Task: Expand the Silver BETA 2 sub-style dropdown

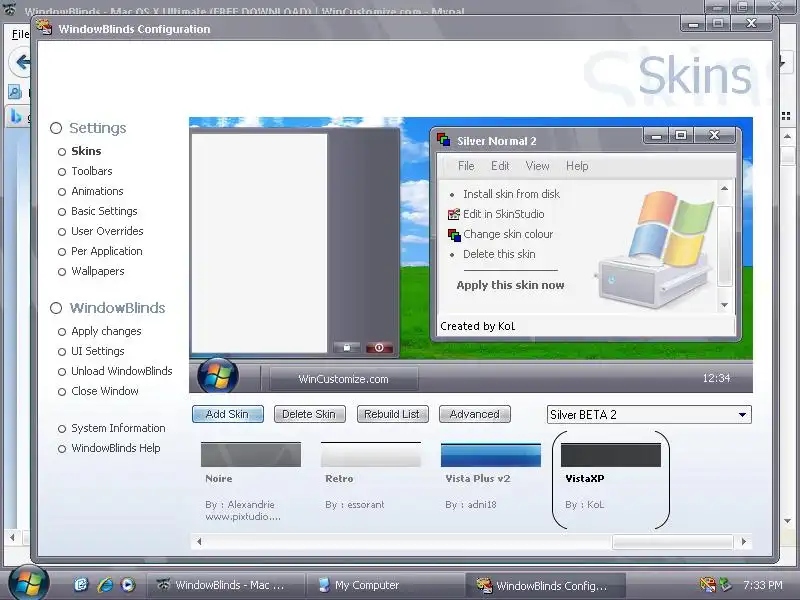Action: (742, 415)
